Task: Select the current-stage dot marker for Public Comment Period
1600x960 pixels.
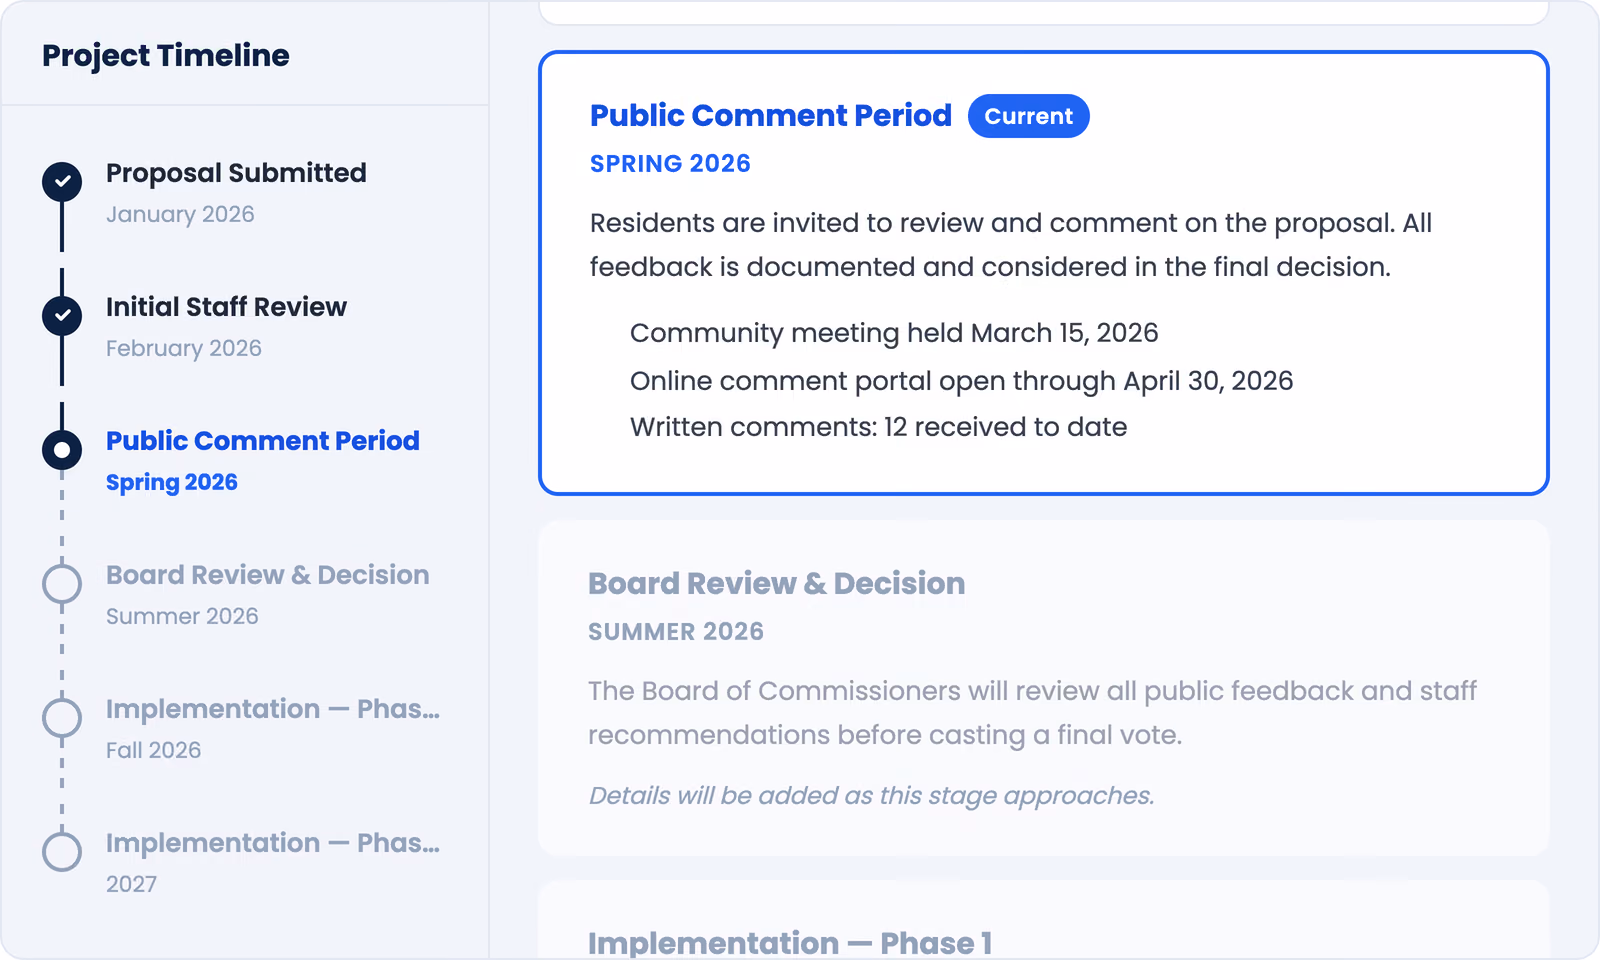Action: coord(62,450)
